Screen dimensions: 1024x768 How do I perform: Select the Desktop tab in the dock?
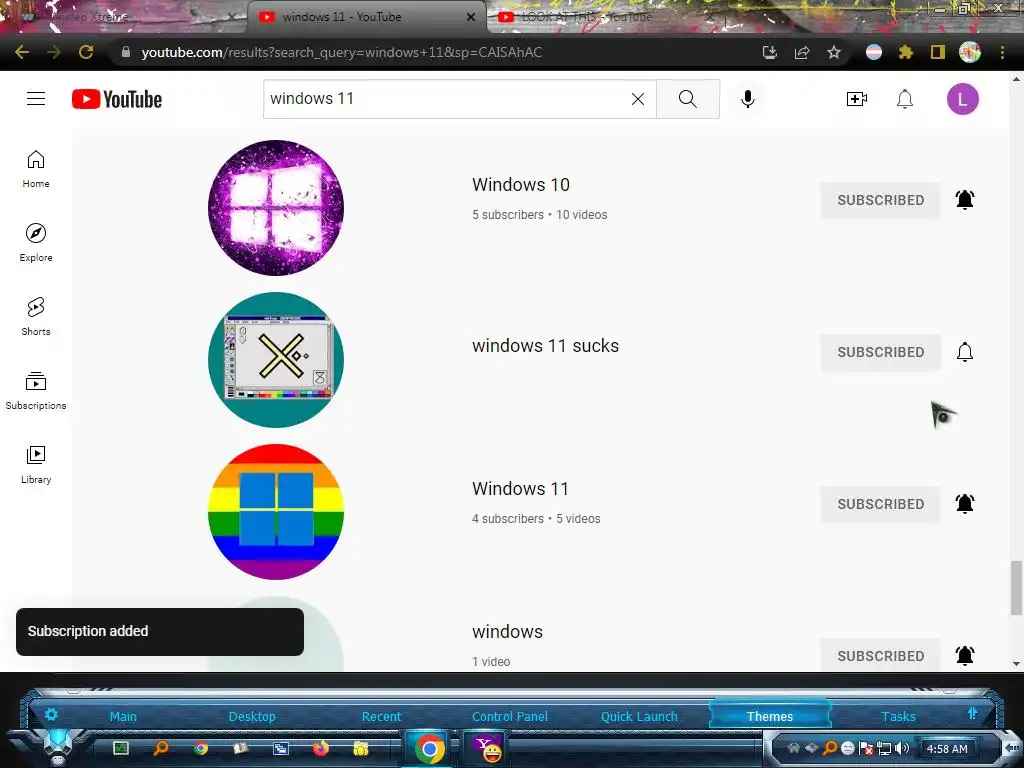click(x=252, y=716)
